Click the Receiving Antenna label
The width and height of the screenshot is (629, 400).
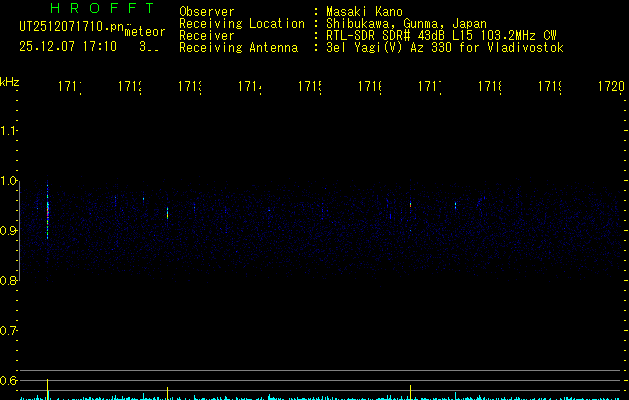(238, 48)
